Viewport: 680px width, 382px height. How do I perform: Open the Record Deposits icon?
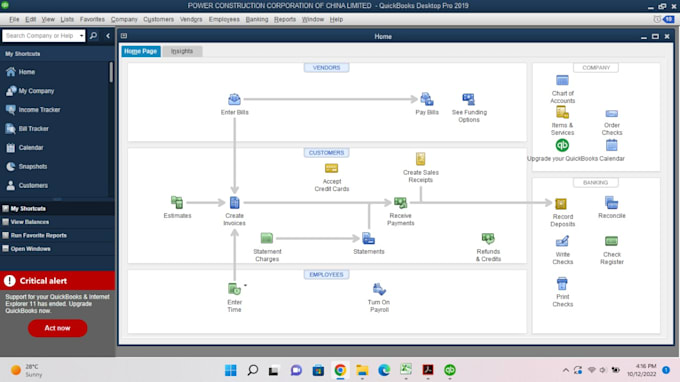click(x=561, y=204)
